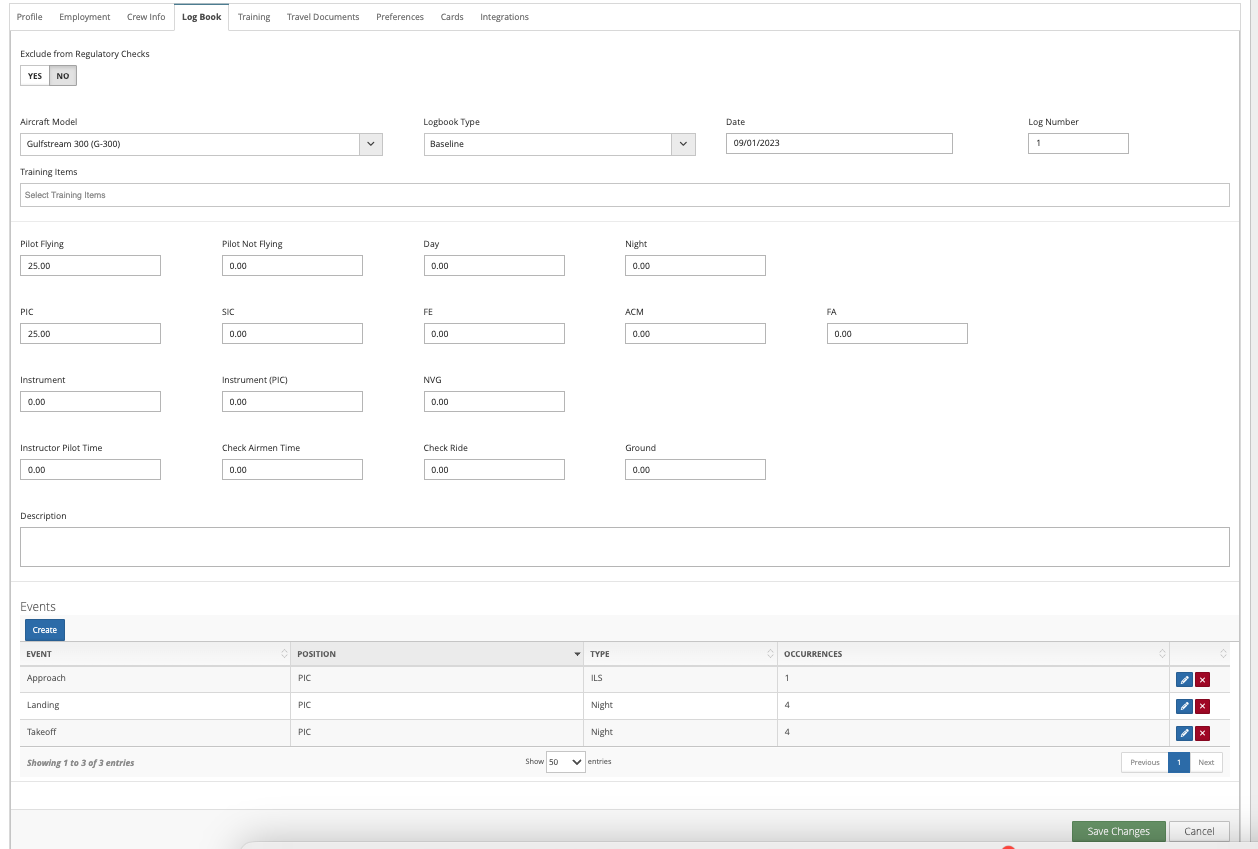
Task: Set Exclude from Regulatory Checks to No
Action: point(63,76)
